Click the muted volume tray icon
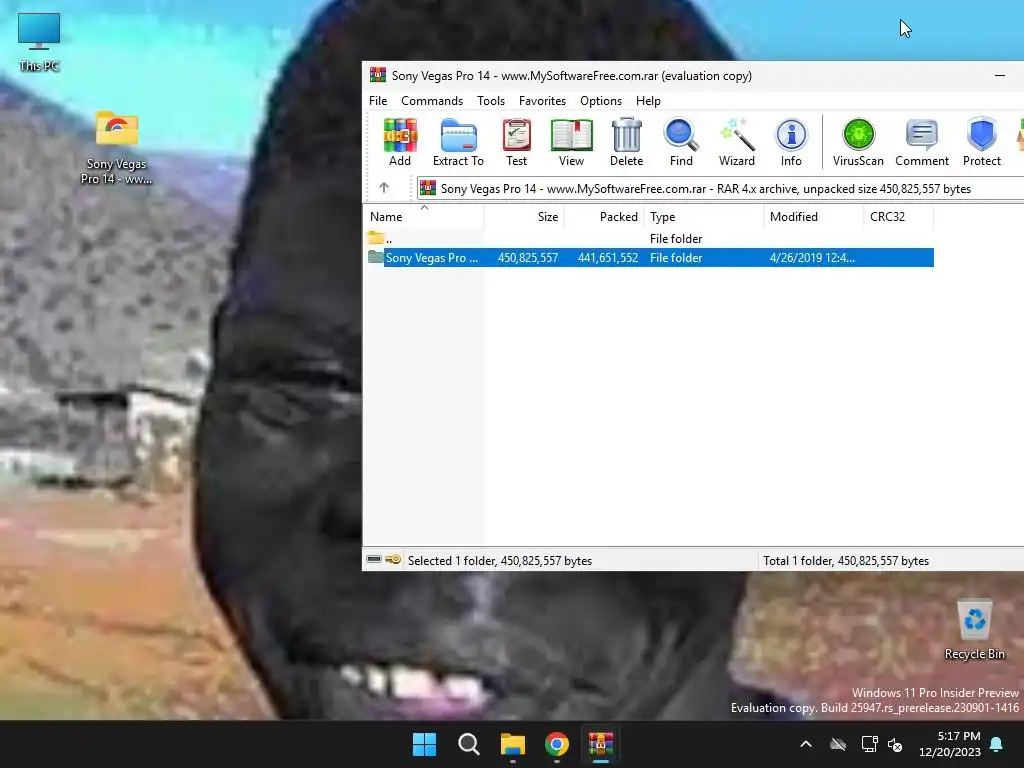The image size is (1024, 768). [895, 744]
